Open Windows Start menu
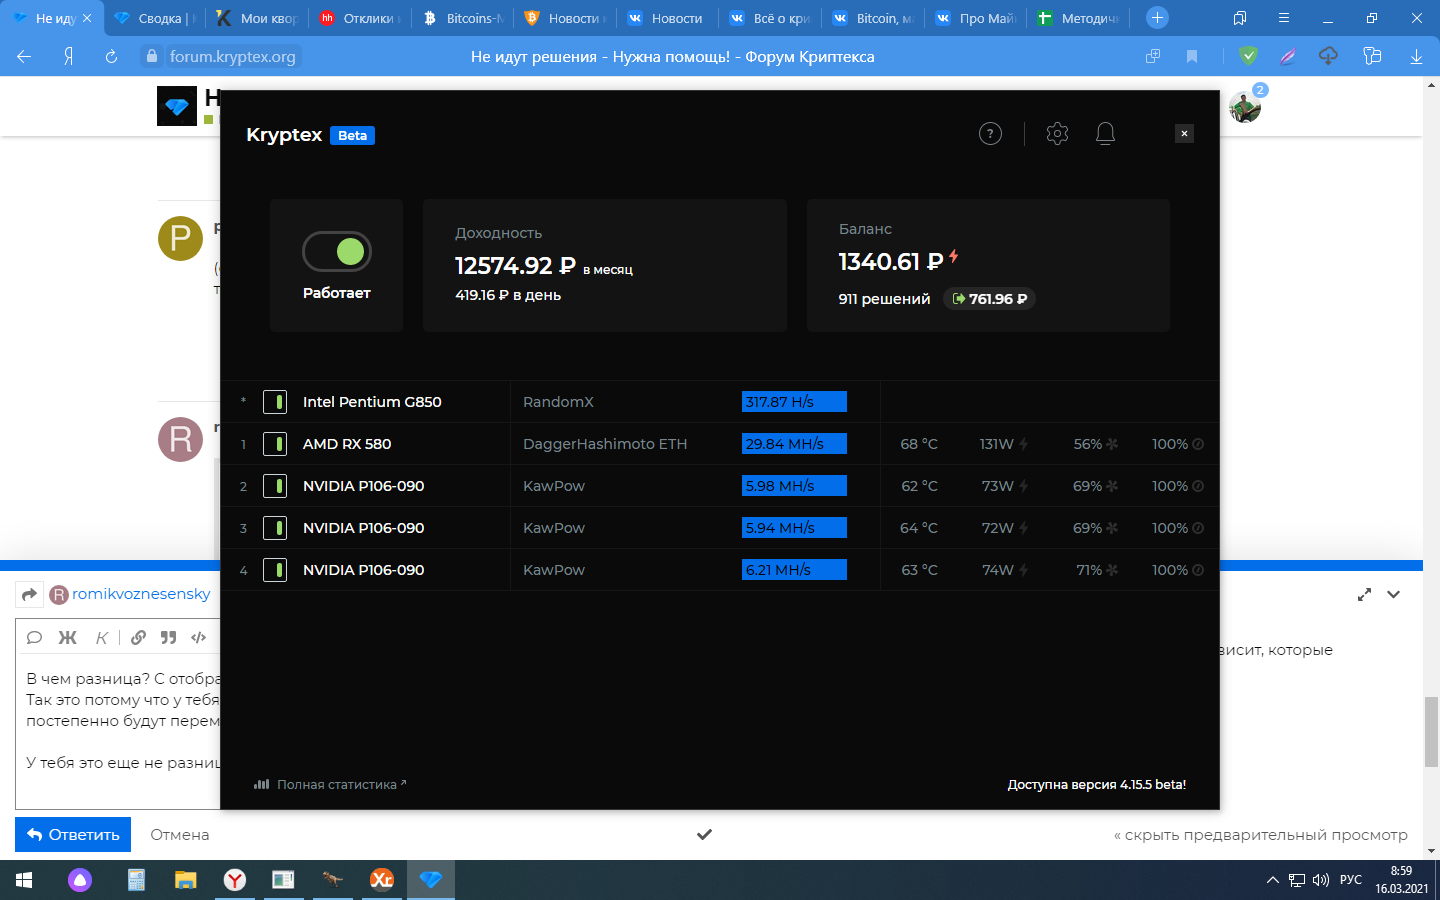Screen dimensions: 1440x900 pos(24,880)
